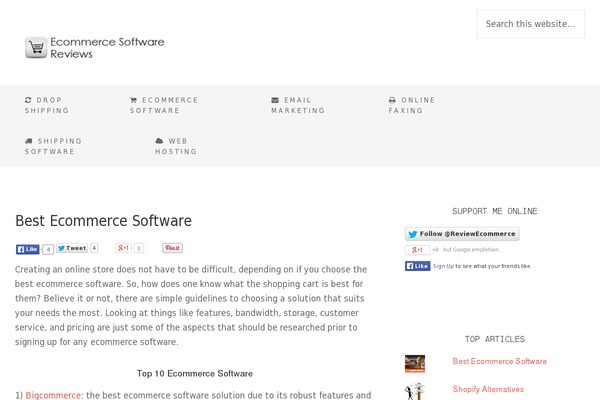Click the sidebar Facebook Like button
The image size is (600, 400).
coord(418,266)
